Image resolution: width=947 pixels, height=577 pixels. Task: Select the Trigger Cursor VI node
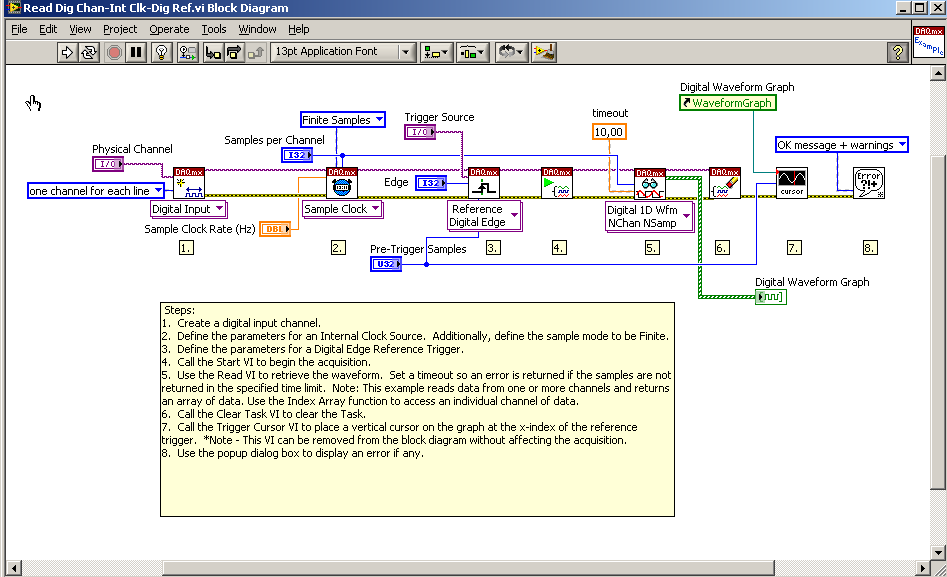pos(791,183)
